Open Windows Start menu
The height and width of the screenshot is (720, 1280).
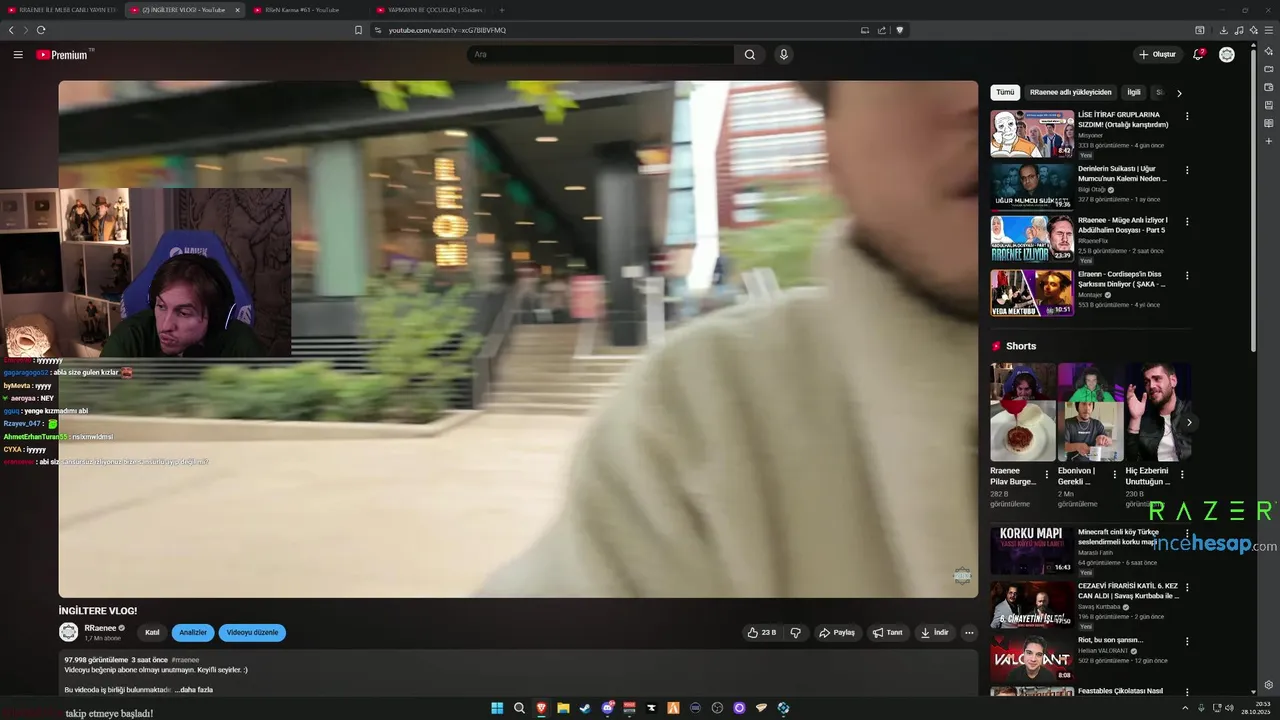tap(497, 708)
